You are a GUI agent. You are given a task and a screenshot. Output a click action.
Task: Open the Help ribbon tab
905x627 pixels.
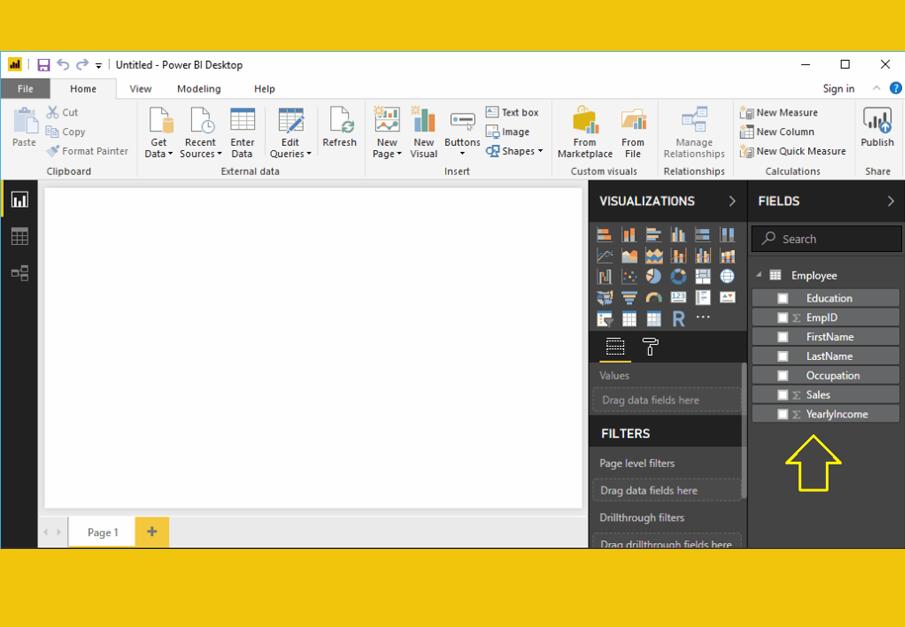tap(264, 89)
